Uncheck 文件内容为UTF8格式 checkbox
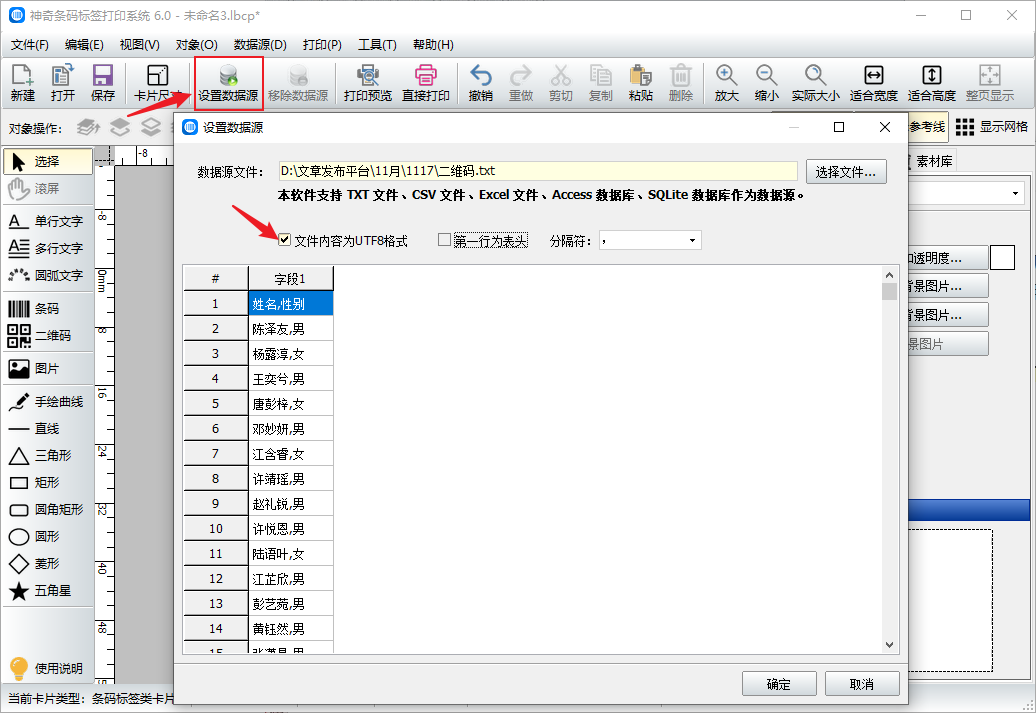1036x713 pixels. pos(285,240)
